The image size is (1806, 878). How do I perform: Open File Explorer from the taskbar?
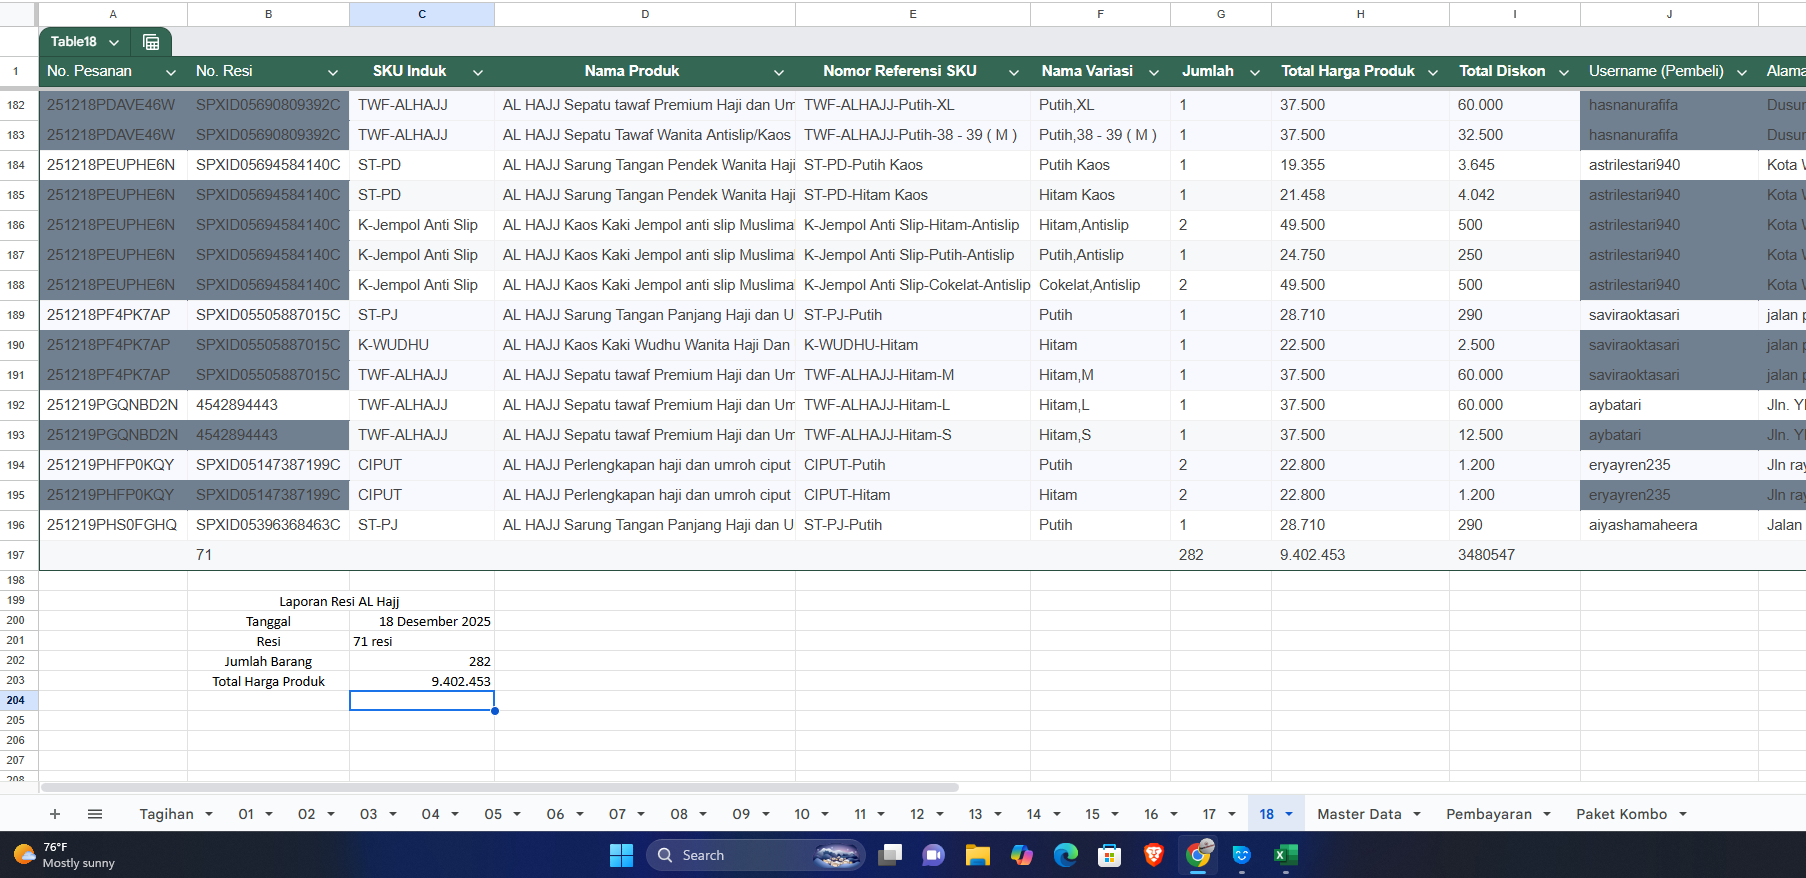(977, 855)
